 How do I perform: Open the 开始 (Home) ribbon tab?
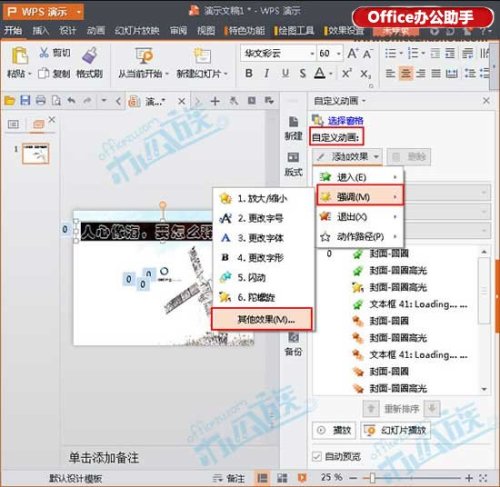[x=13, y=31]
